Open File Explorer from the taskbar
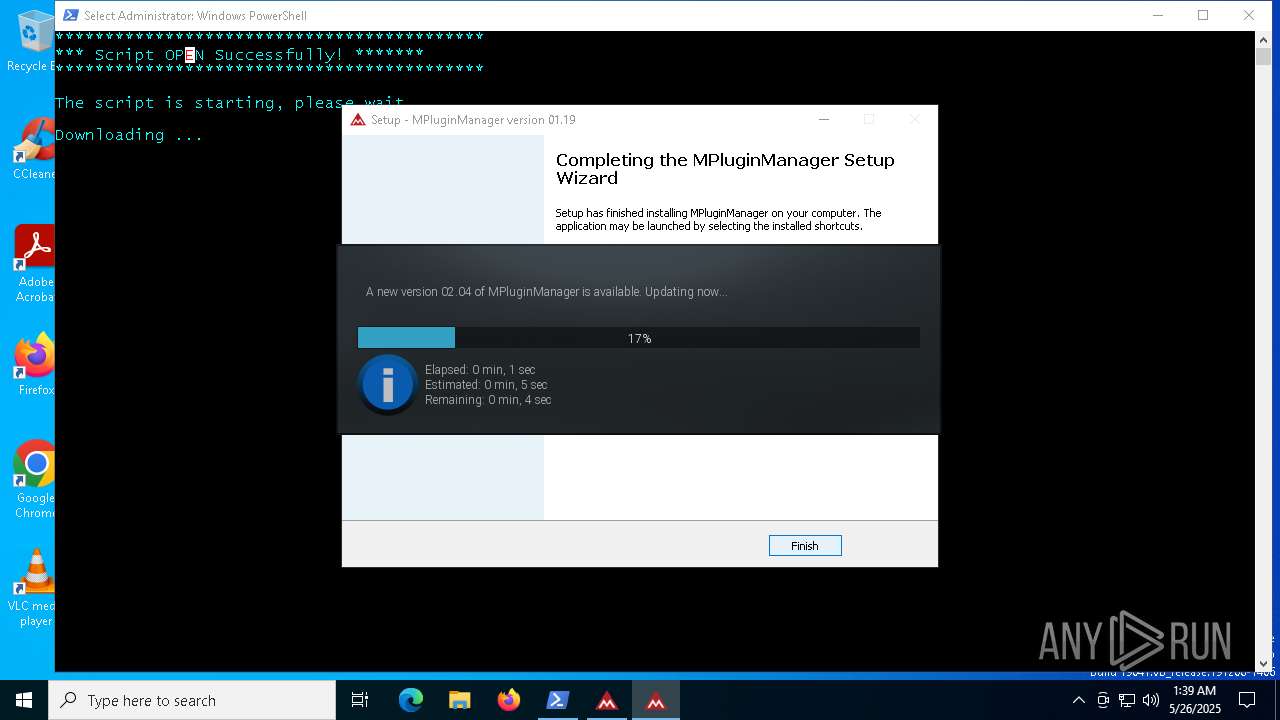Image resolution: width=1280 pixels, height=720 pixels. pos(460,700)
